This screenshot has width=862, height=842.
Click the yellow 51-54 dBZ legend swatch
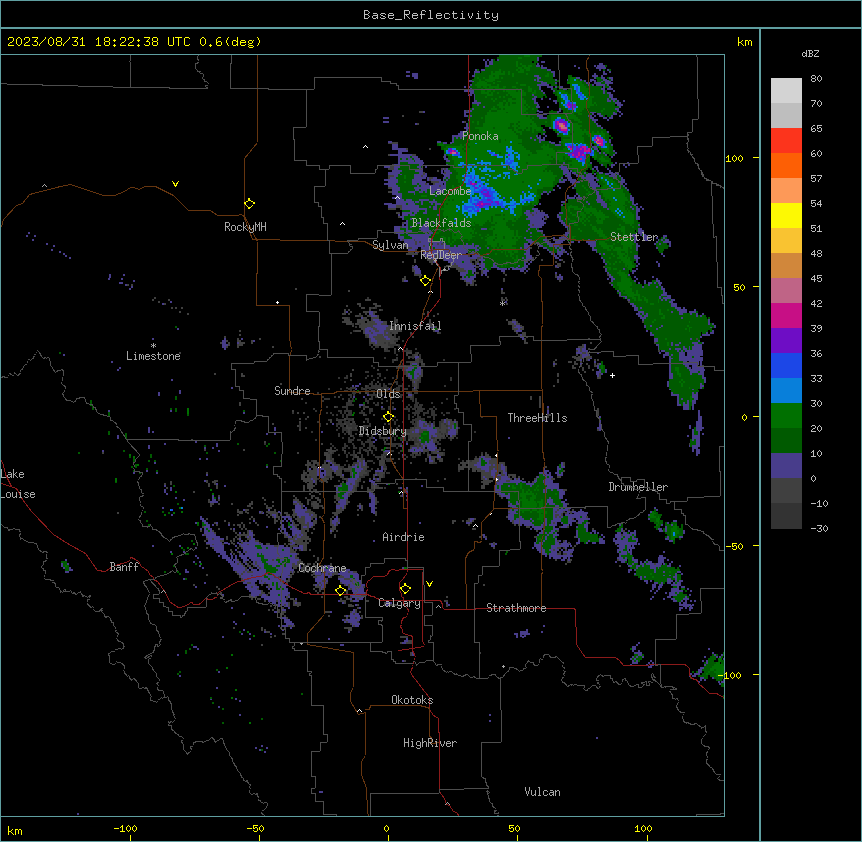786,216
